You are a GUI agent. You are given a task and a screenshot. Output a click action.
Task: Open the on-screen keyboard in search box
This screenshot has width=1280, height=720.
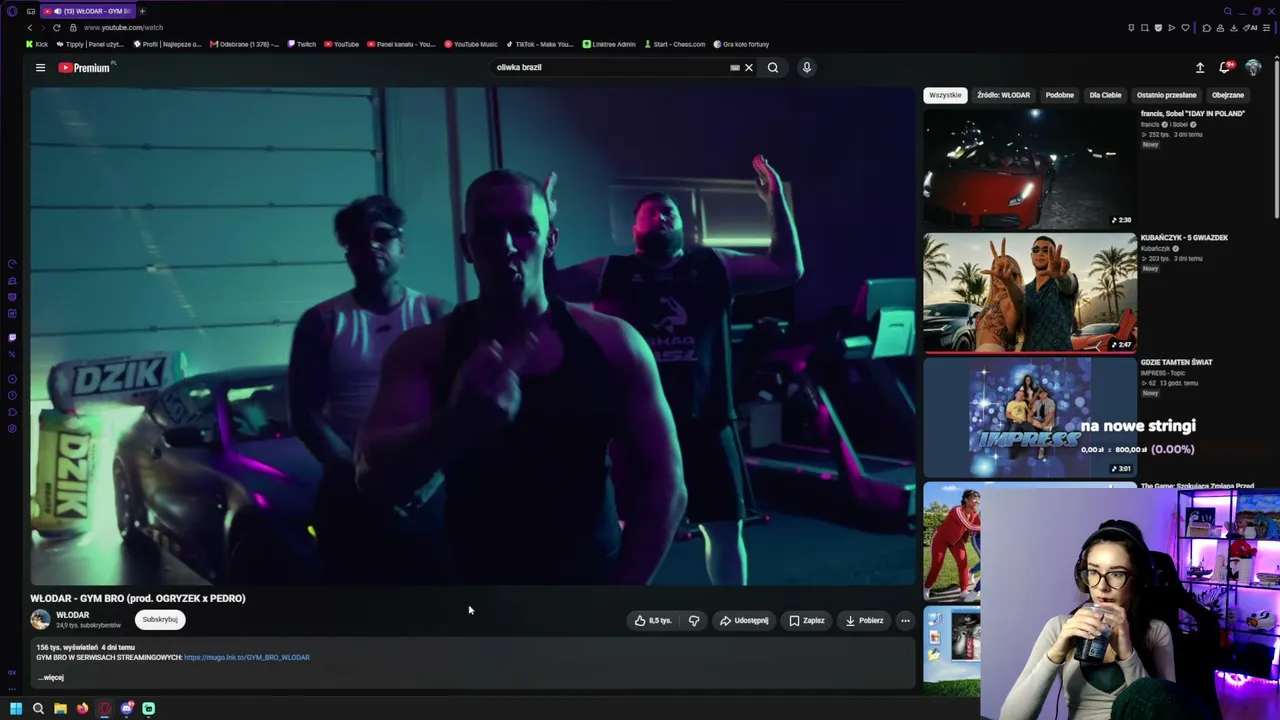click(x=735, y=68)
